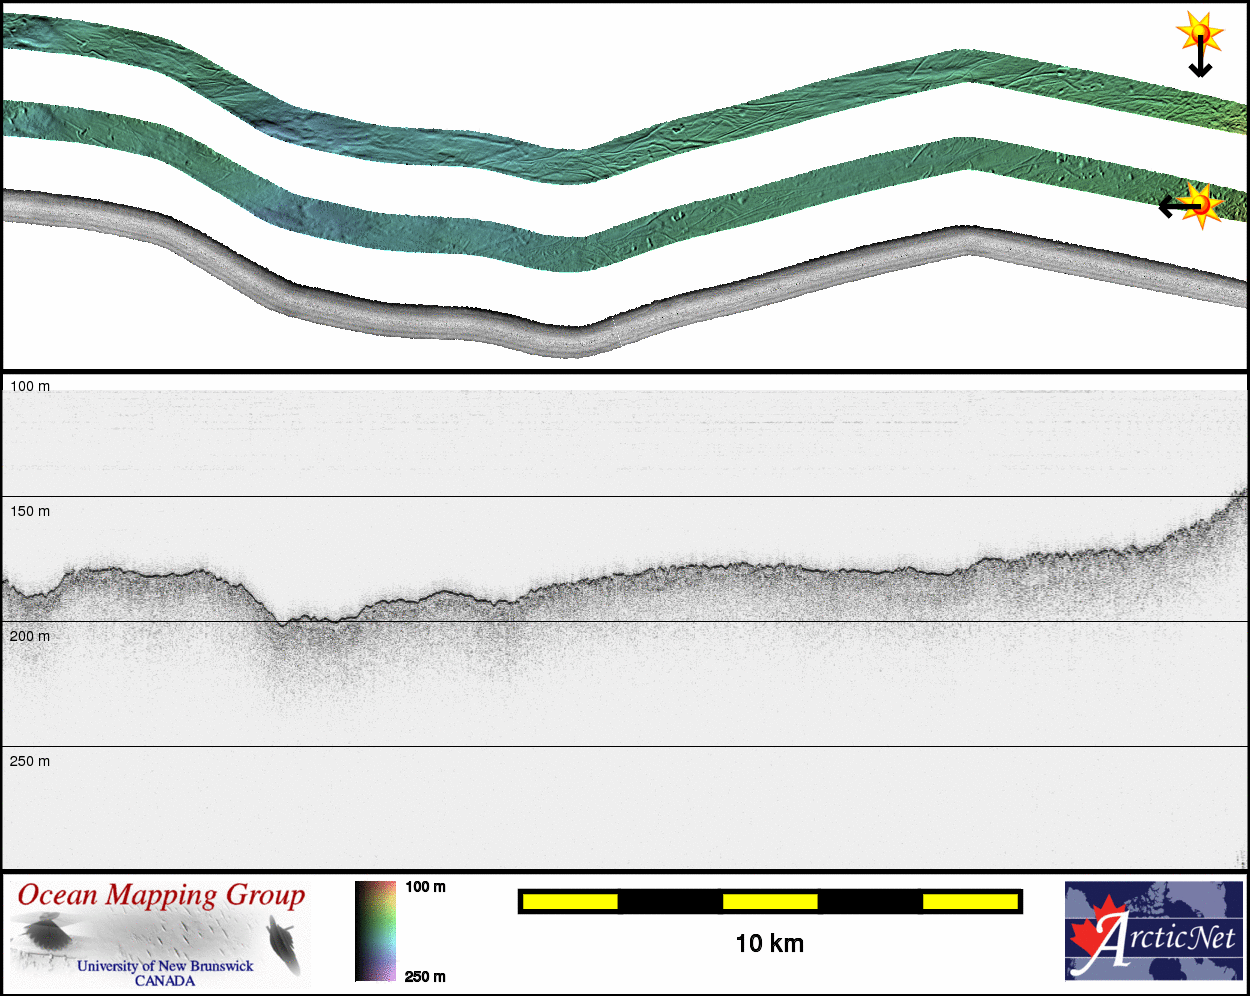The height and width of the screenshot is (996, 1250).
Task: Click the sun icon with left-pointing arrow
Action: point(1203,205)
